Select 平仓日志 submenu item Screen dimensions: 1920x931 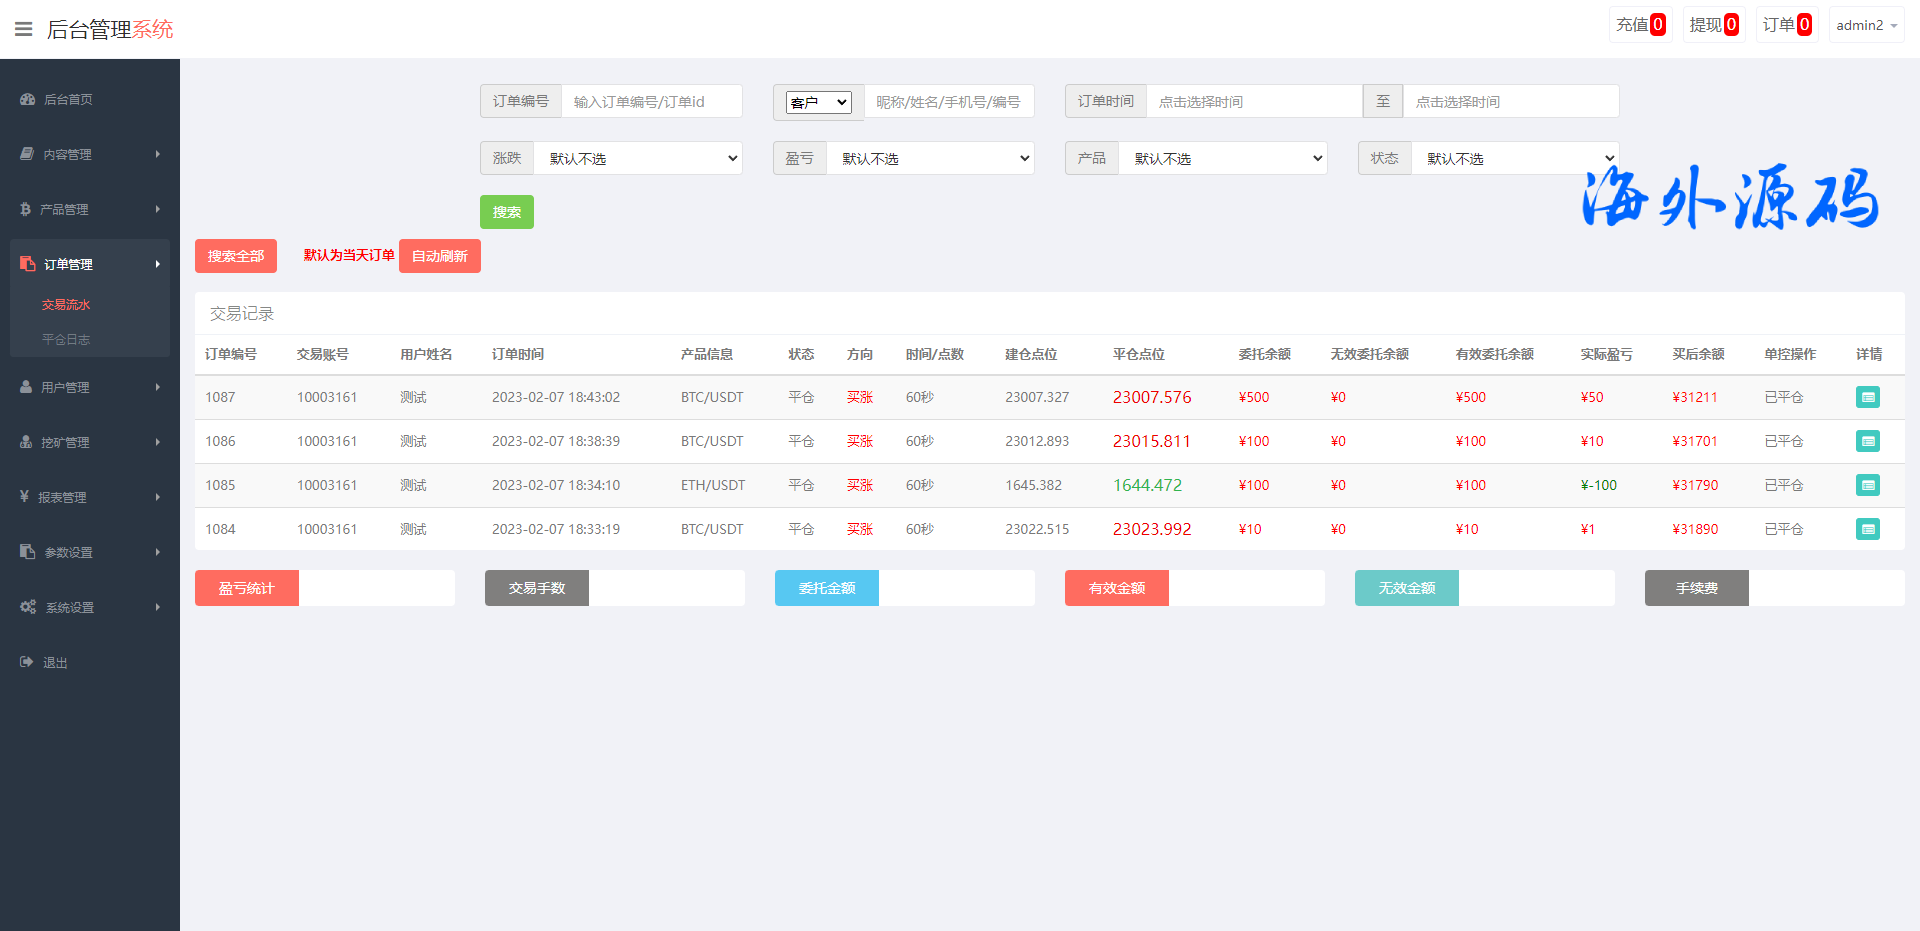(66, 339)
